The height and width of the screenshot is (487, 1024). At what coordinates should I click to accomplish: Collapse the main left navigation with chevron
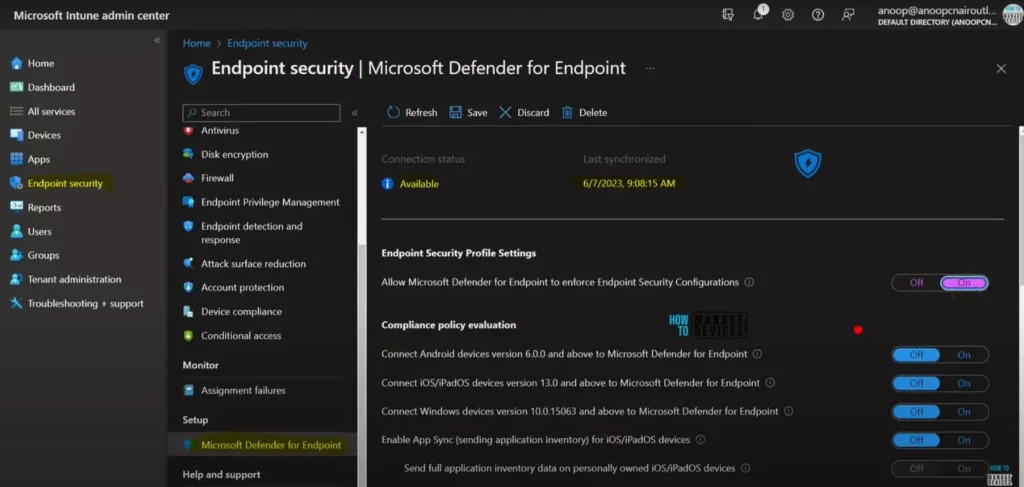[x=157, y=40]
